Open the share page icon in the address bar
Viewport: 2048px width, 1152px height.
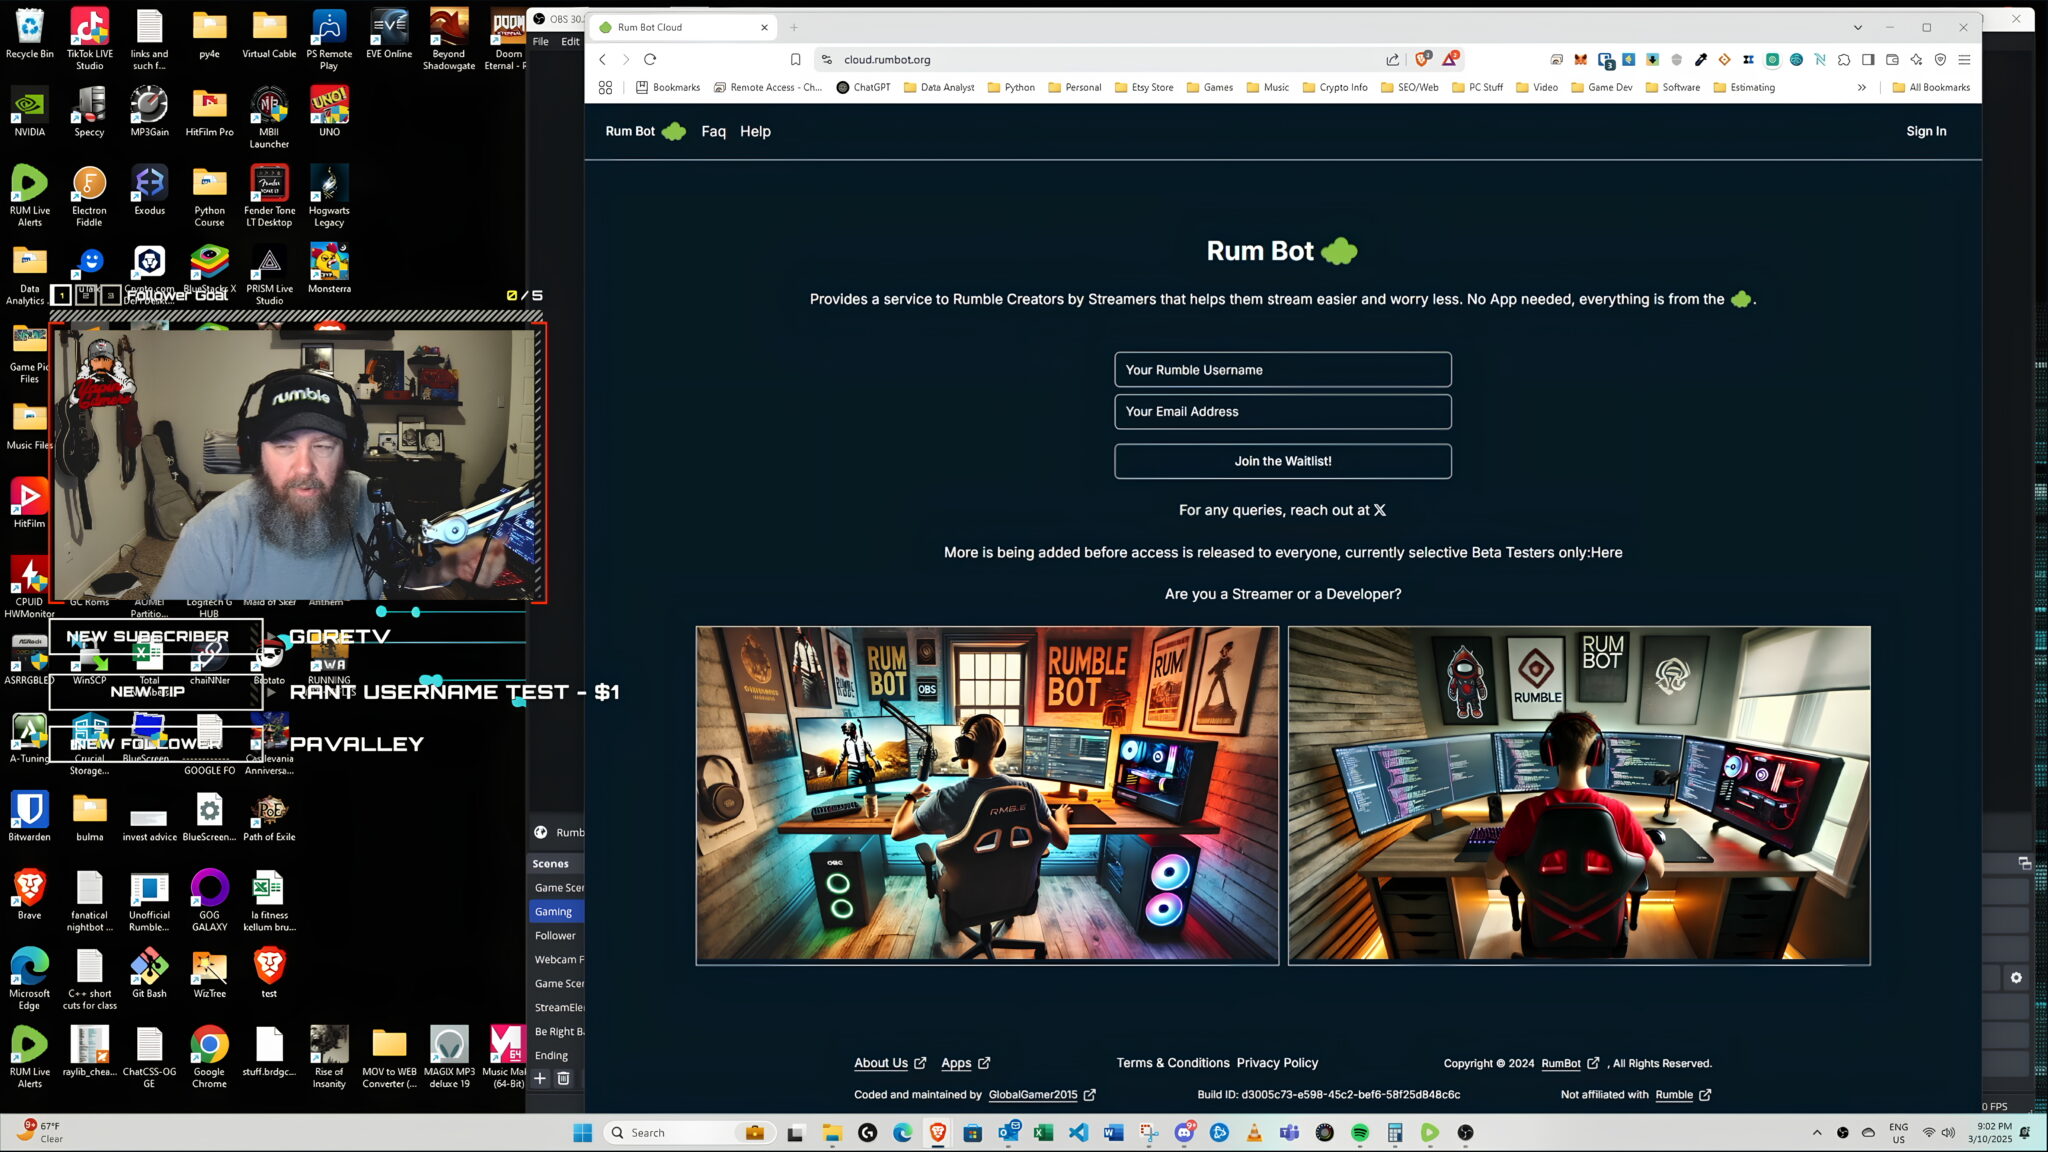(1392, 59)
